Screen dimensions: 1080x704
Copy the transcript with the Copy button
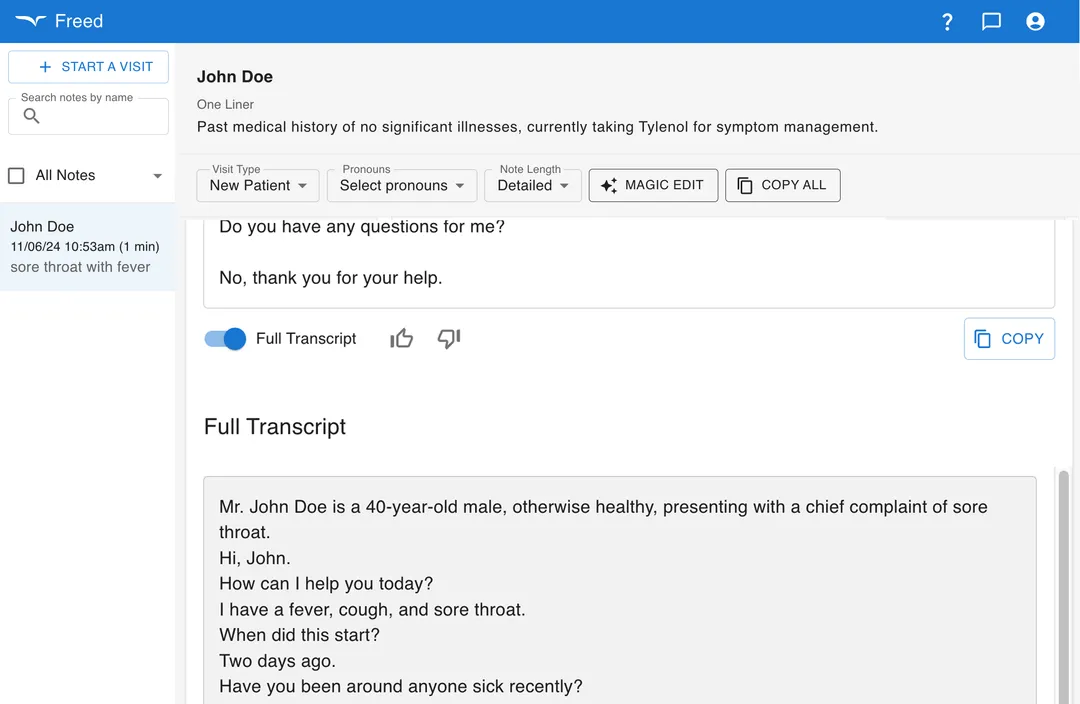click(1009, 339)
